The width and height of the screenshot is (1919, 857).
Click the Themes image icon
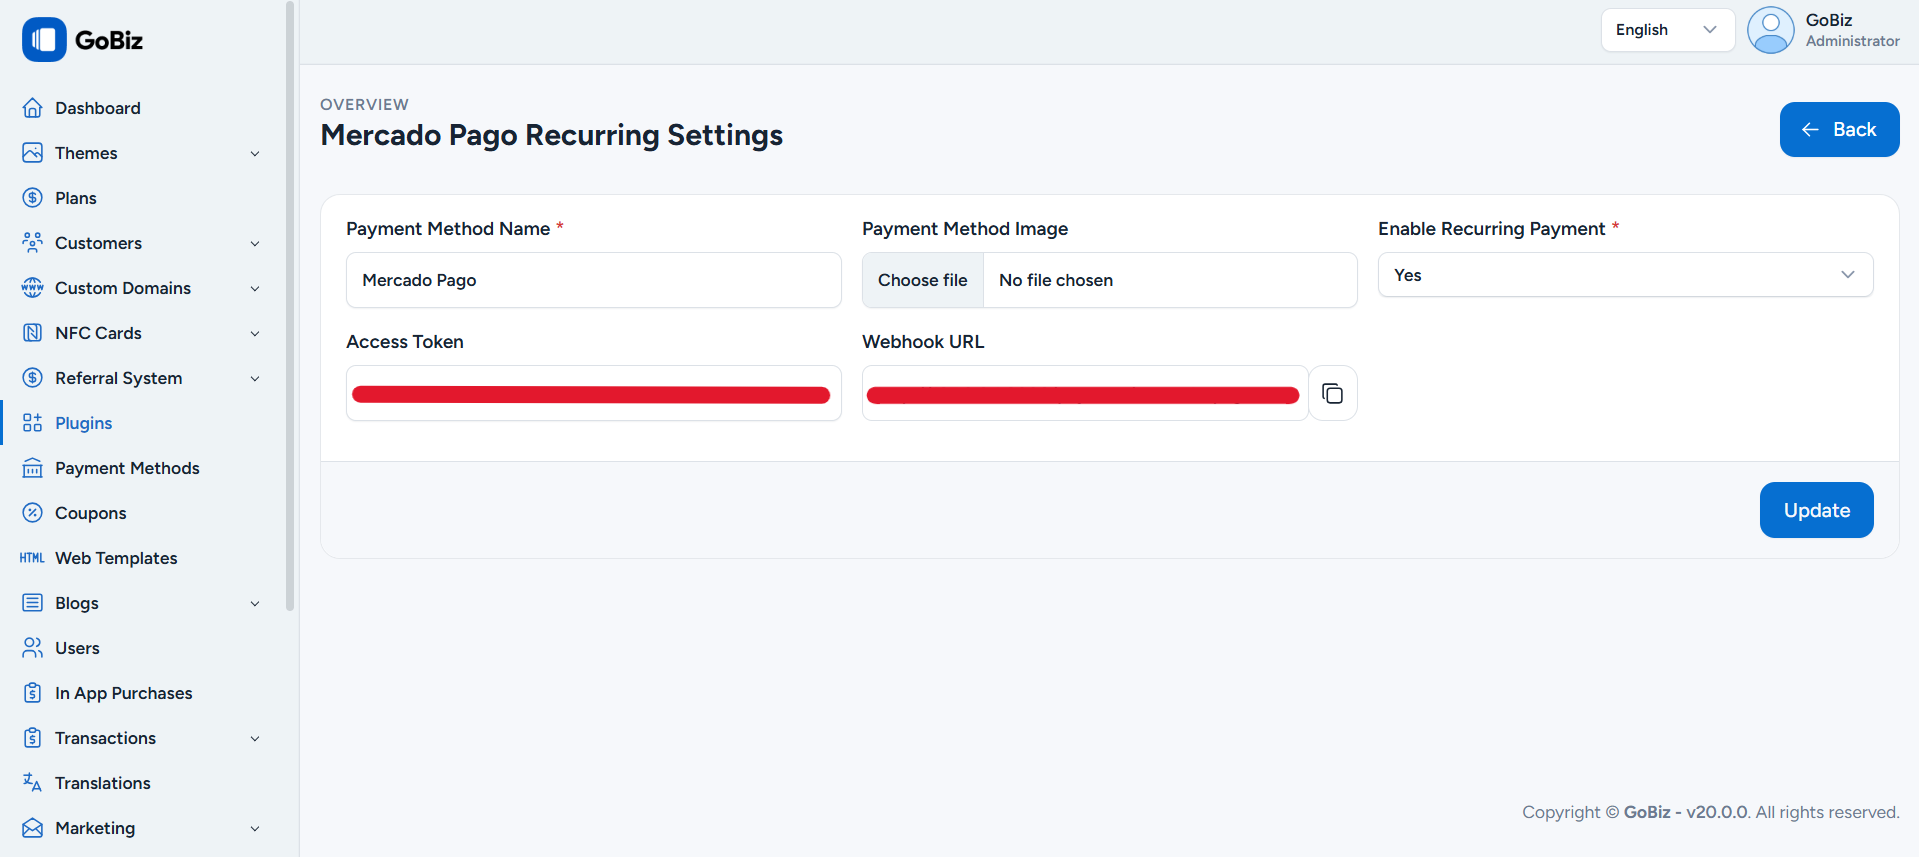click(33, 153)
